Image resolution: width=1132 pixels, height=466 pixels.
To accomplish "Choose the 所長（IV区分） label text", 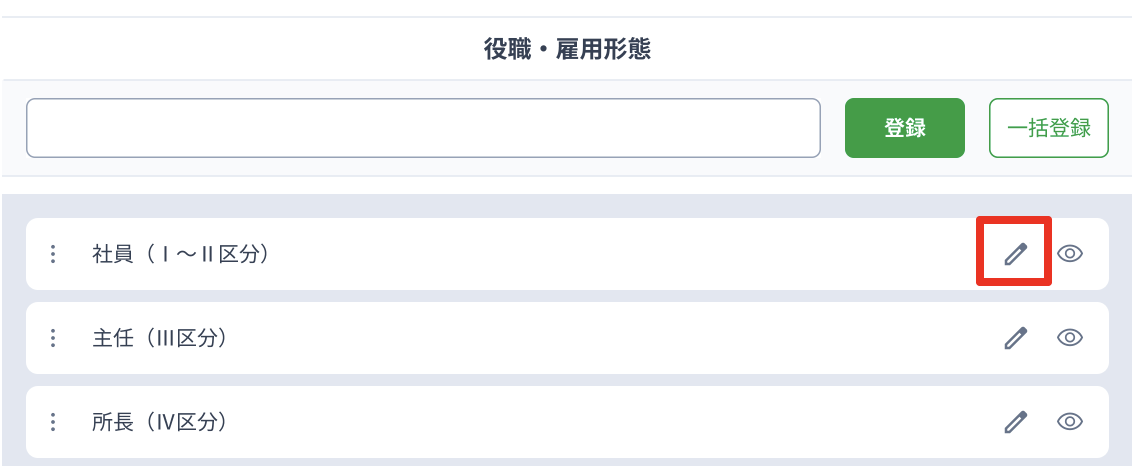I will tap(159, 422).
